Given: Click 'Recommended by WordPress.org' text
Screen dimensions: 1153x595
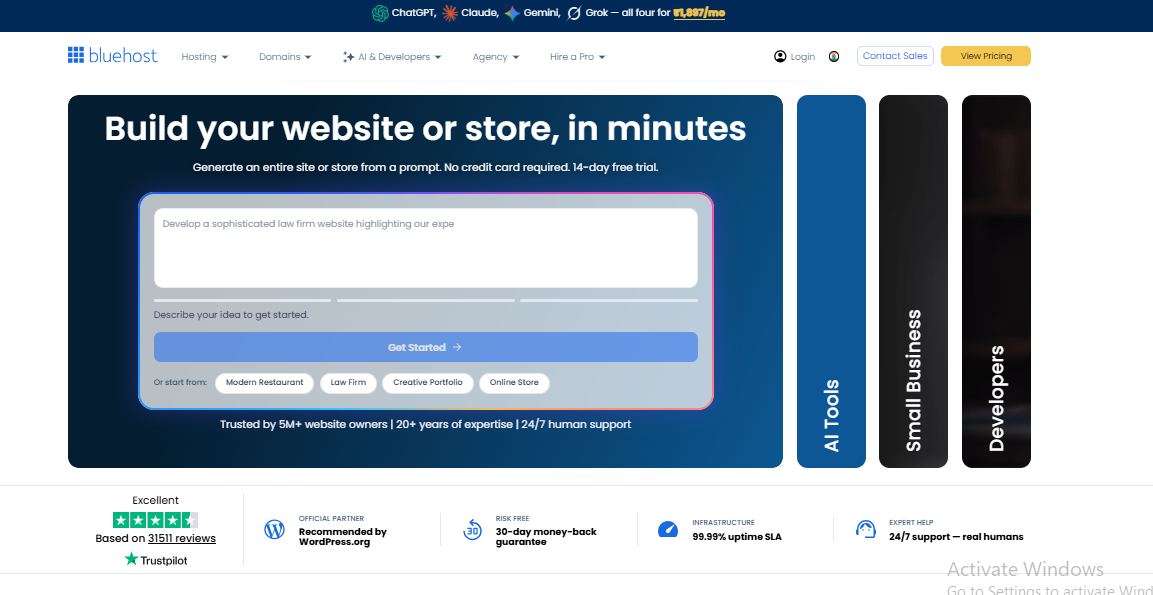Looking at the screenshot, I should (343, 537).
